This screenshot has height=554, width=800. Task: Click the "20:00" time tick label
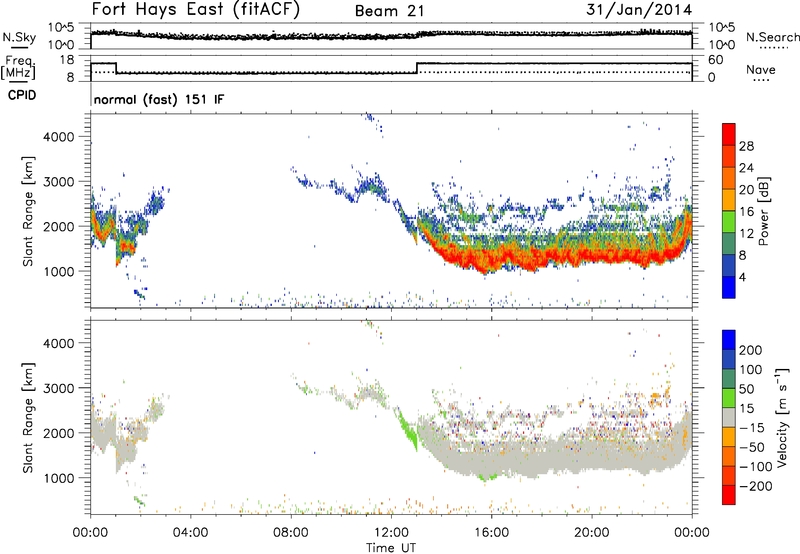click(x=591, y=533)
